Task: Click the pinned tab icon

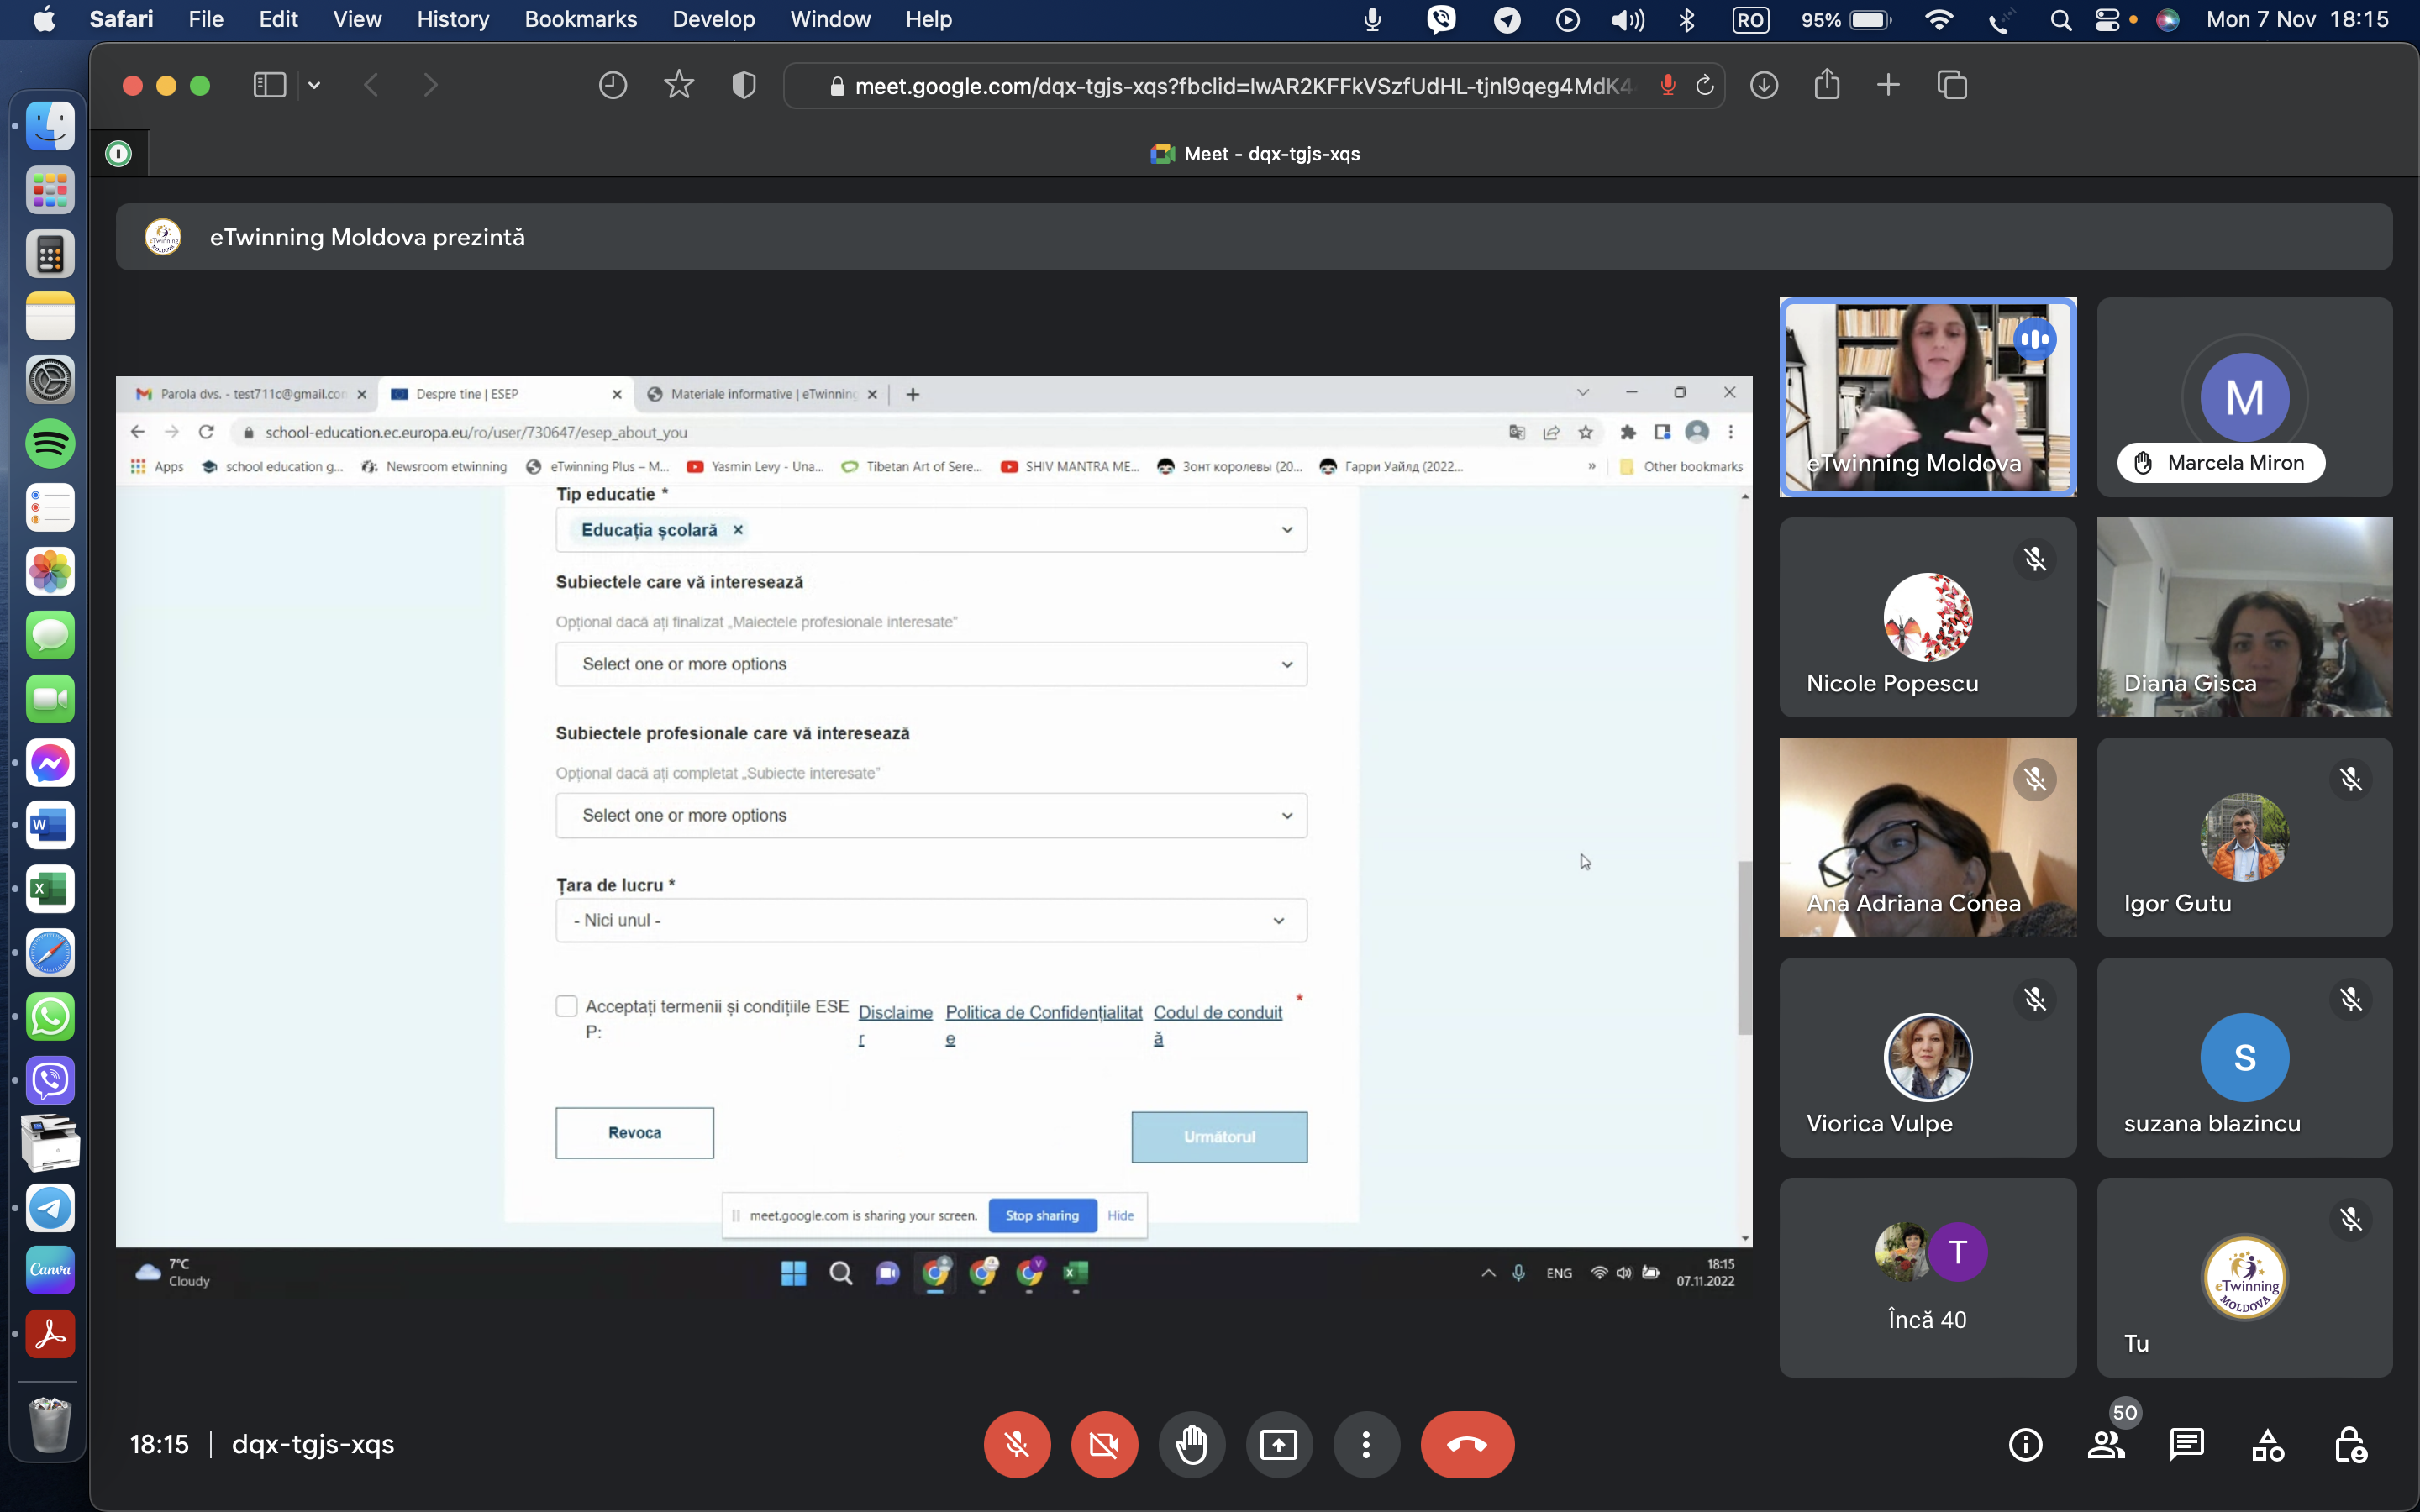Action: coord(119,154)
